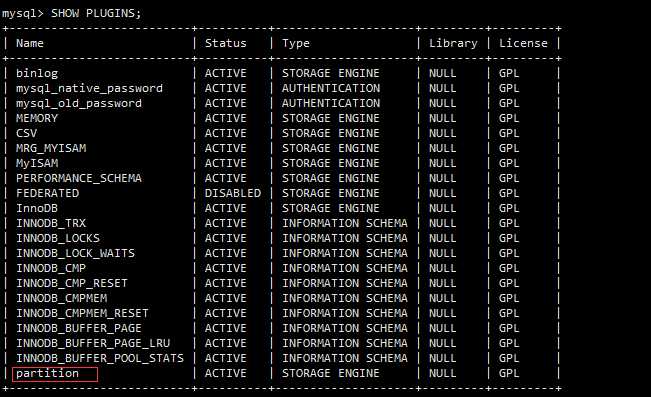Click the binlog plugin name
Screen dimensions: 651x397
coord(37,74)
